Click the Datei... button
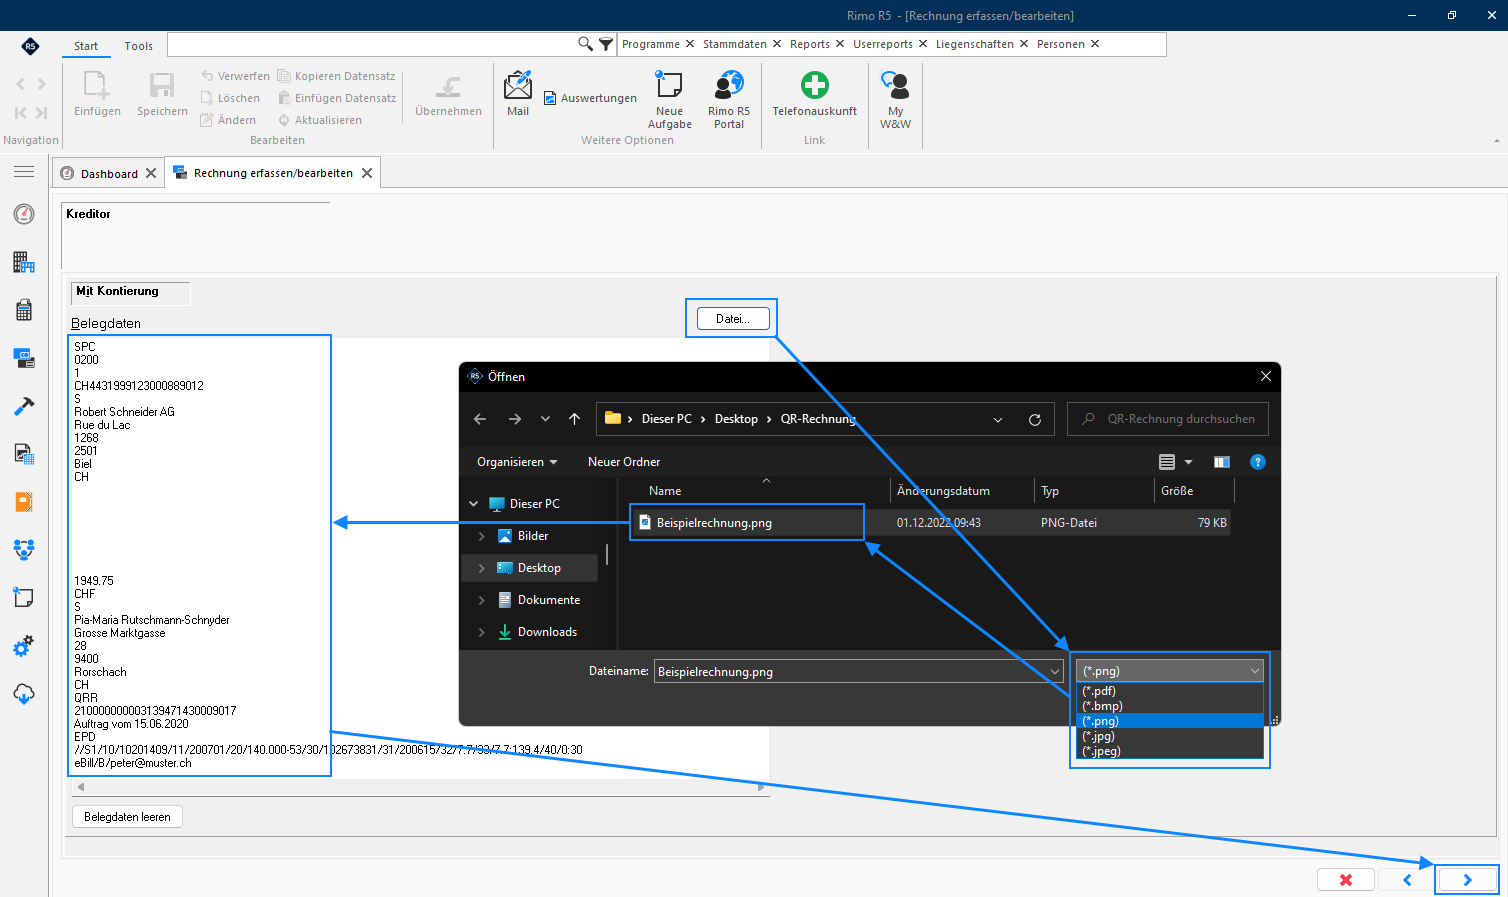The height and width of the screenshot is (897, 1508). [732, 319]
